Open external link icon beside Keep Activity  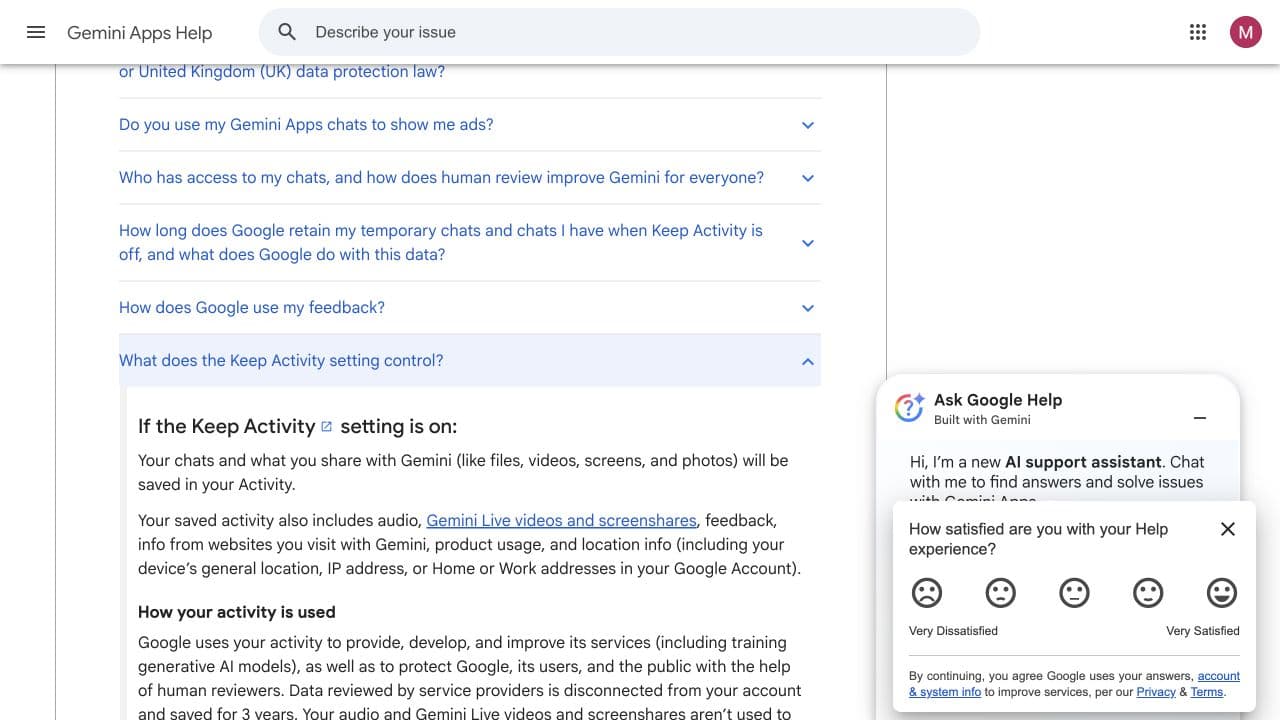point(326,427)
